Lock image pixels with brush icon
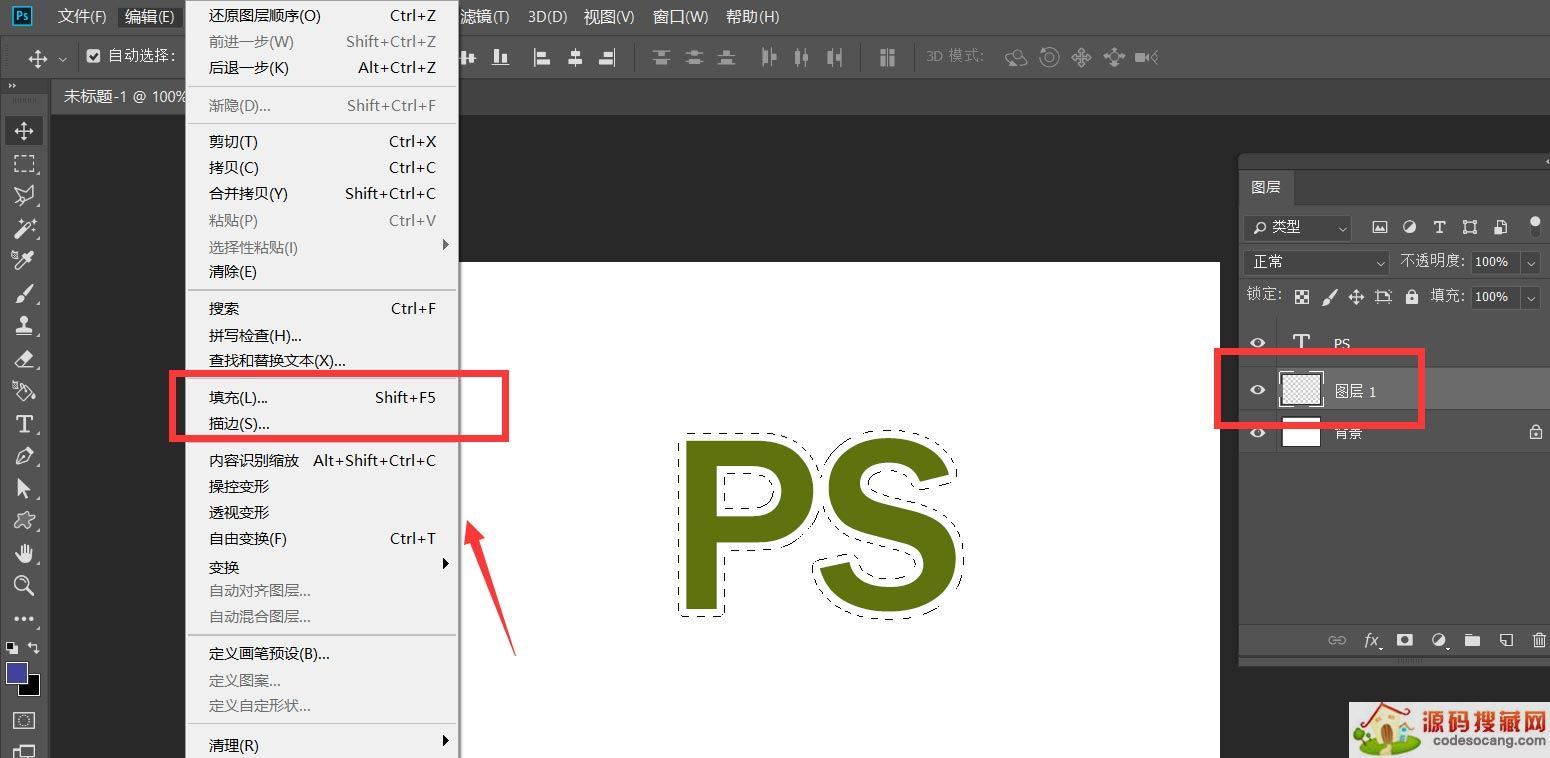Screen dimensions: 1550x758 point(1329,297)
